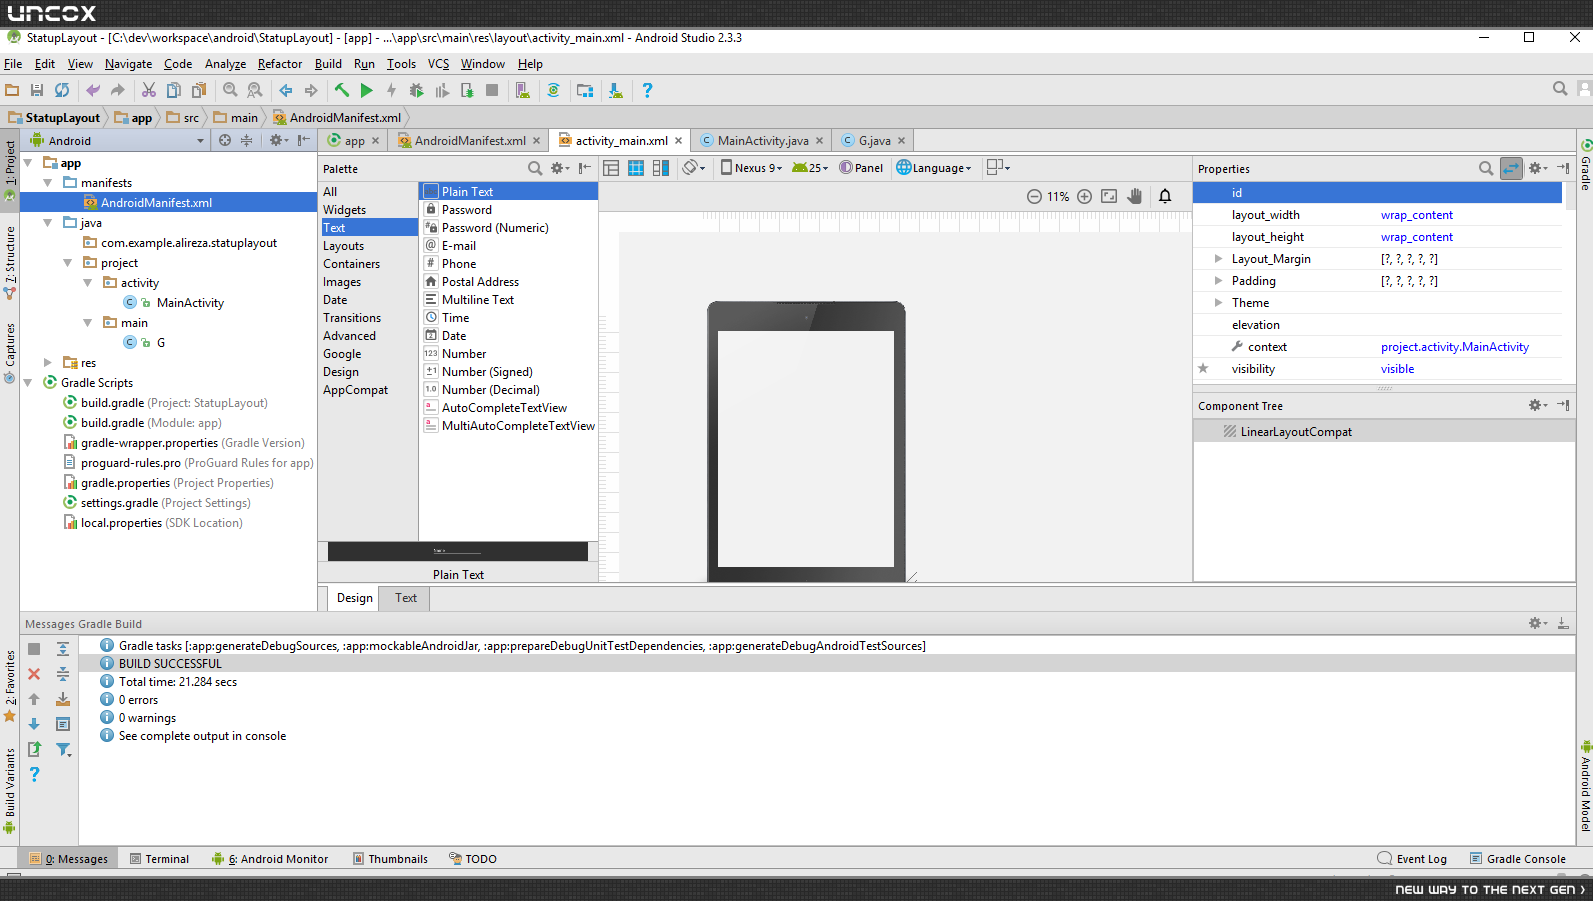The image size is (1593, 901).
Task: Switch to the AndroidManifest.xml editor tab
Action: click(469, 141)
